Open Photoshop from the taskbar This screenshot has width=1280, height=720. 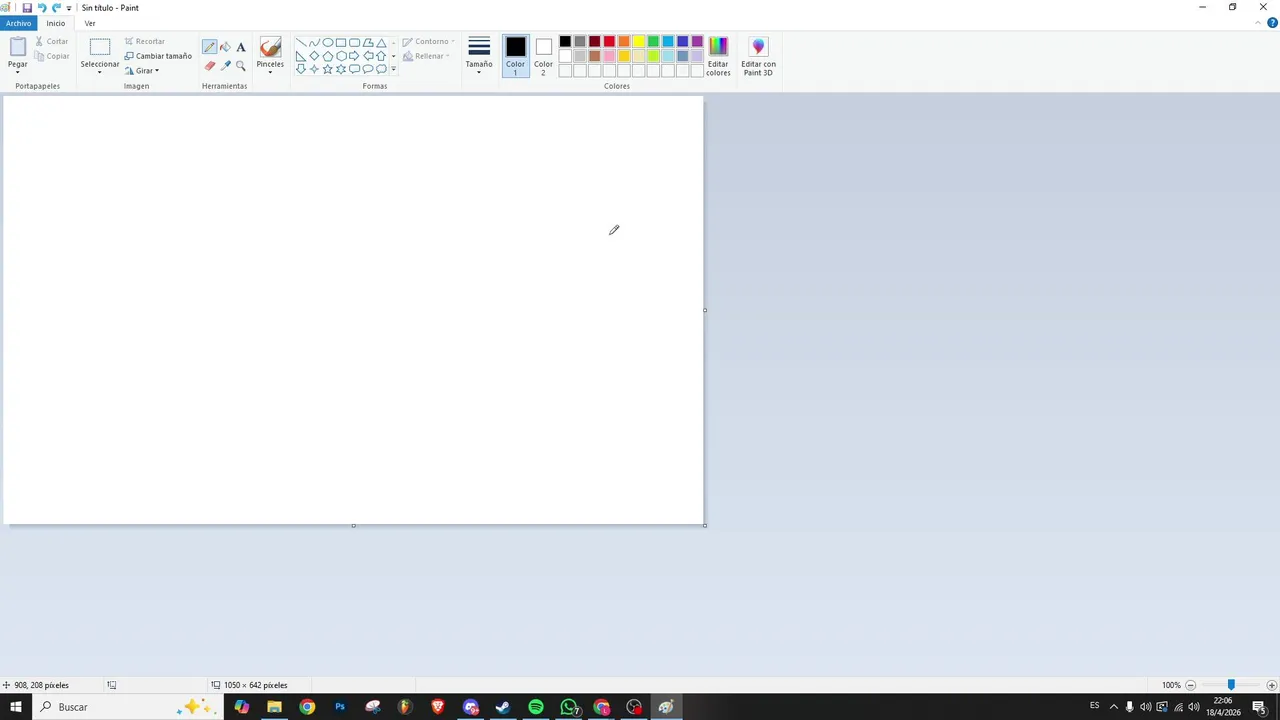coord(340,707)
